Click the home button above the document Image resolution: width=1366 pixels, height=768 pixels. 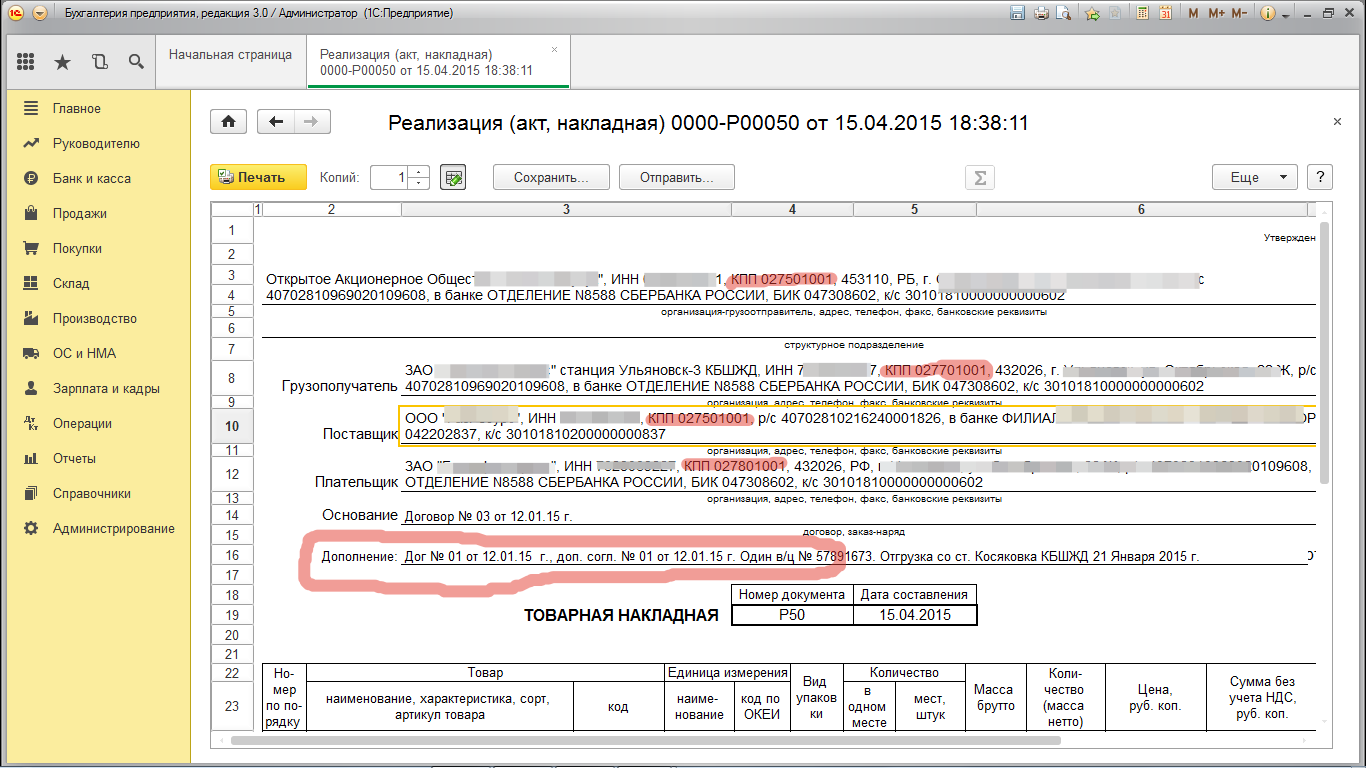[228, 122]
